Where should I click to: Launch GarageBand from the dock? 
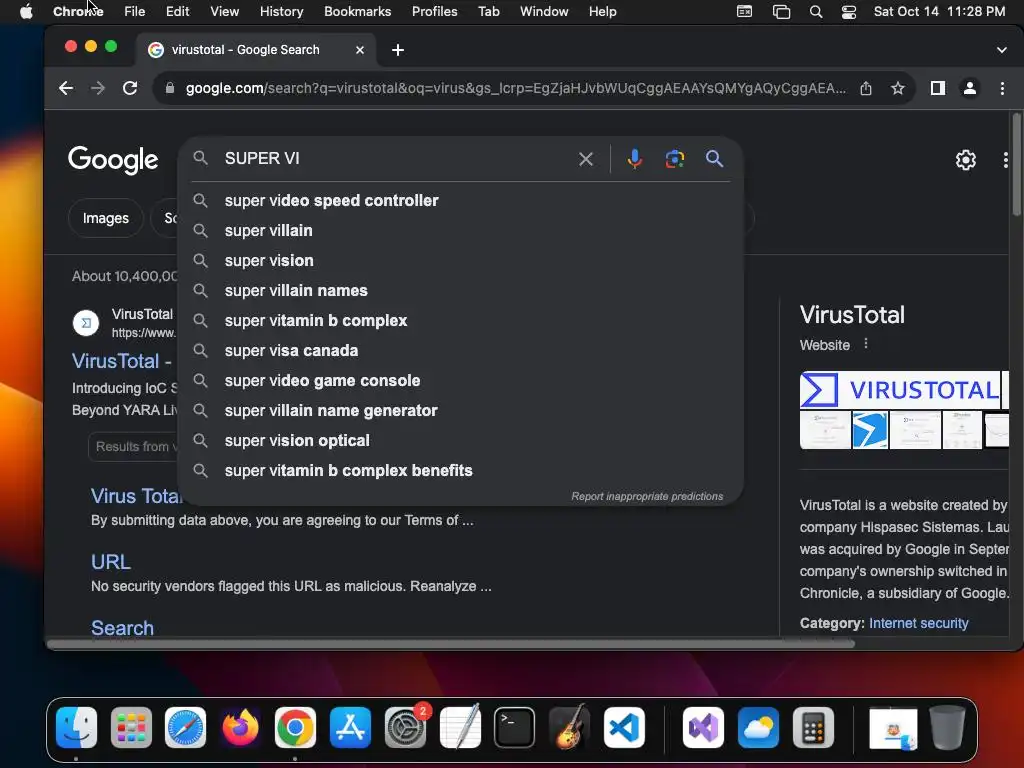[569, 727]
